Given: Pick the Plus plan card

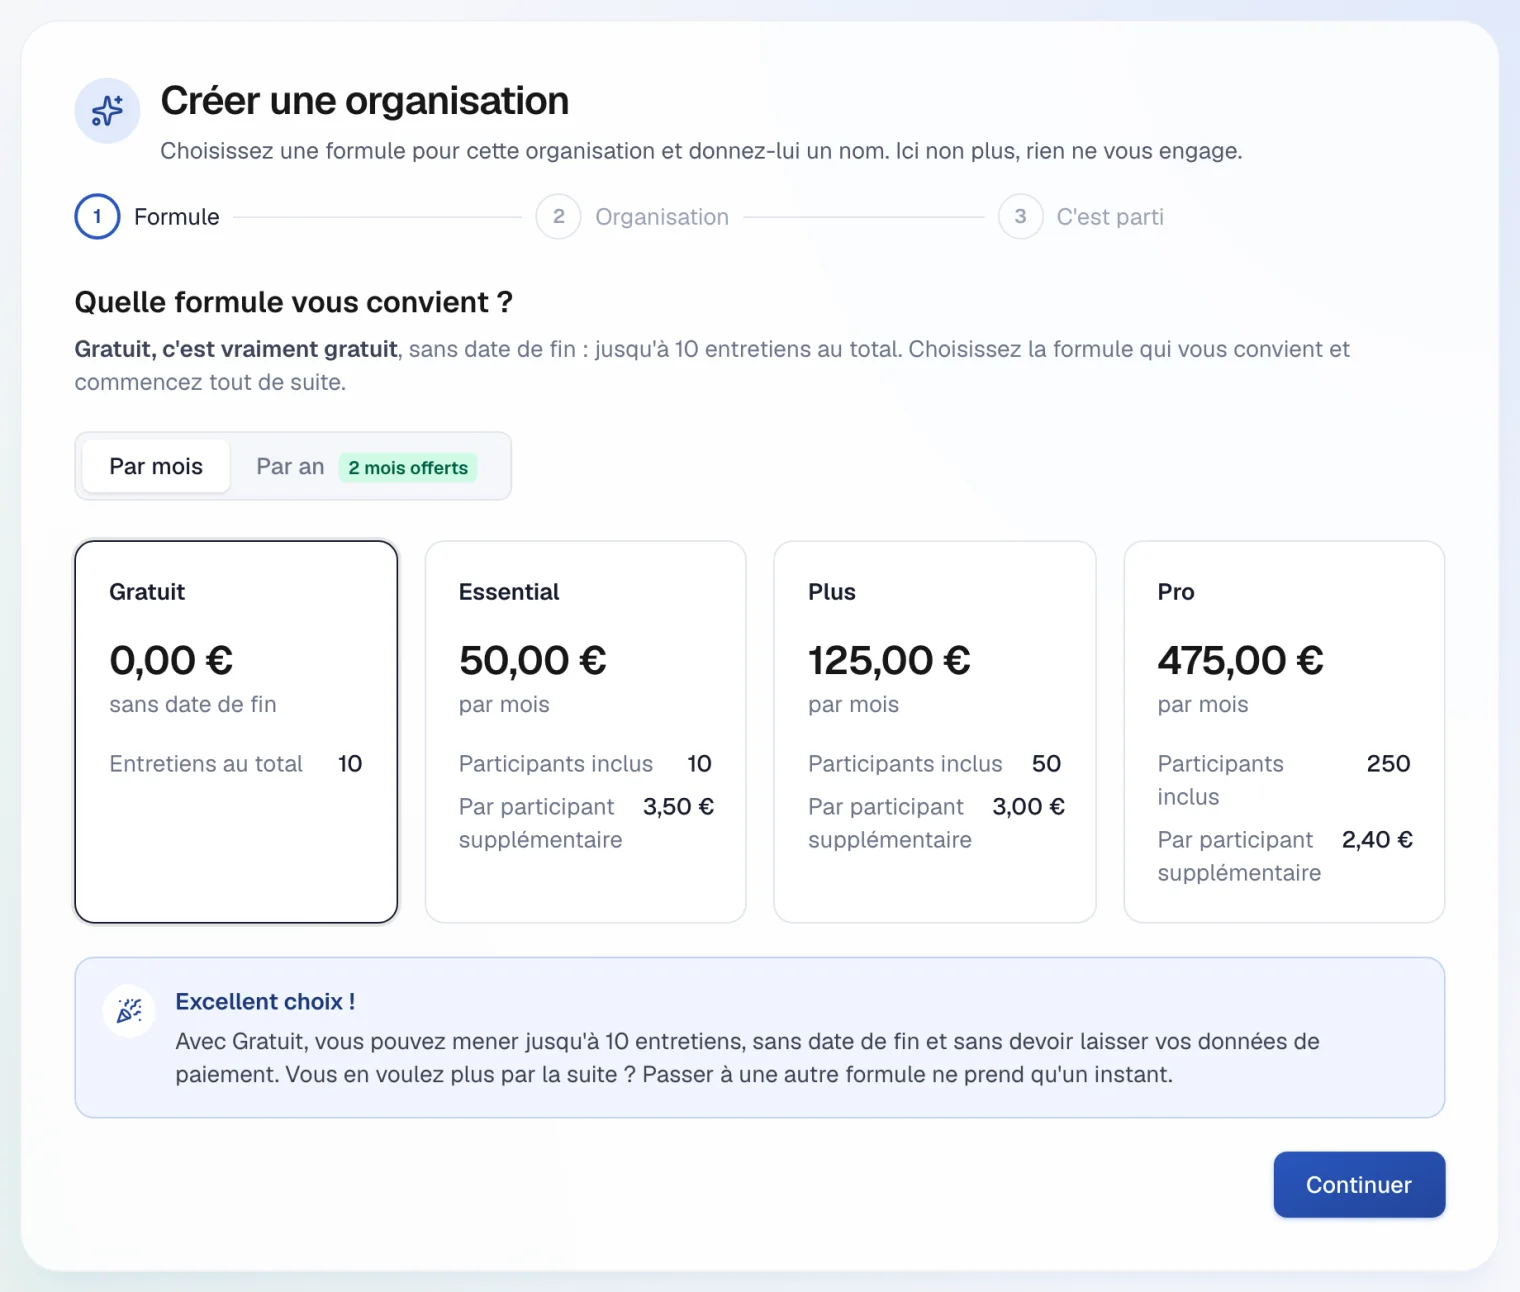Looking at the screenshot, I should (935, 732).
